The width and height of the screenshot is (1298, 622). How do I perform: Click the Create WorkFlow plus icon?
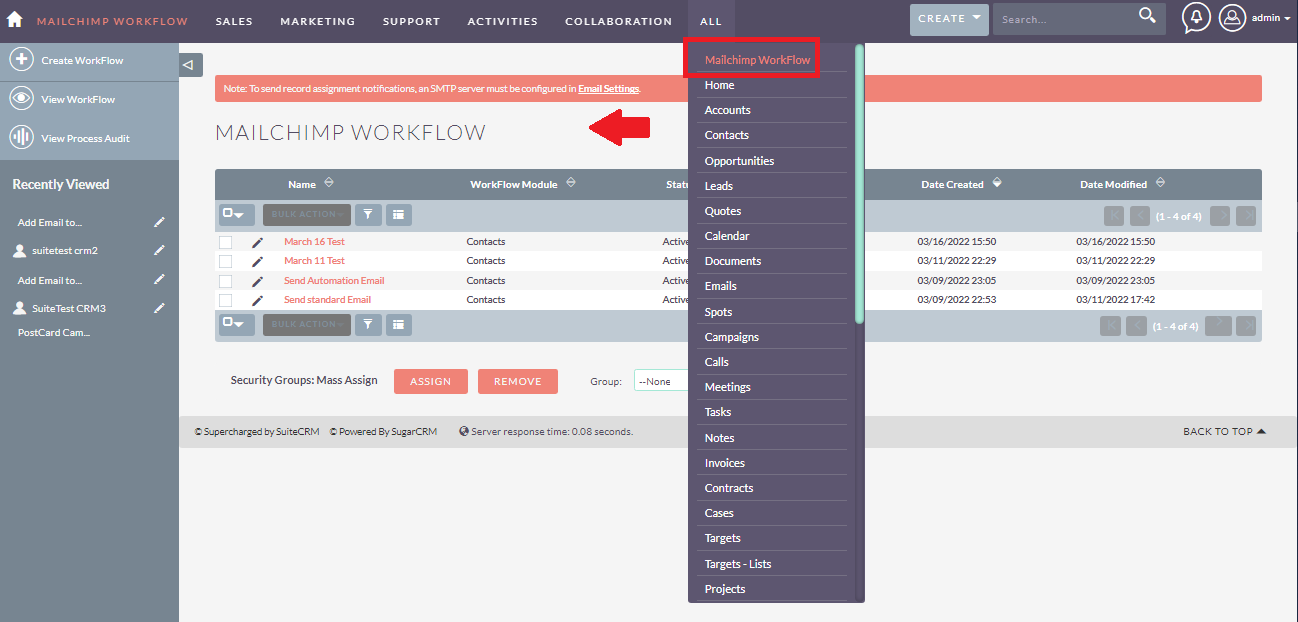click(22, 60)
